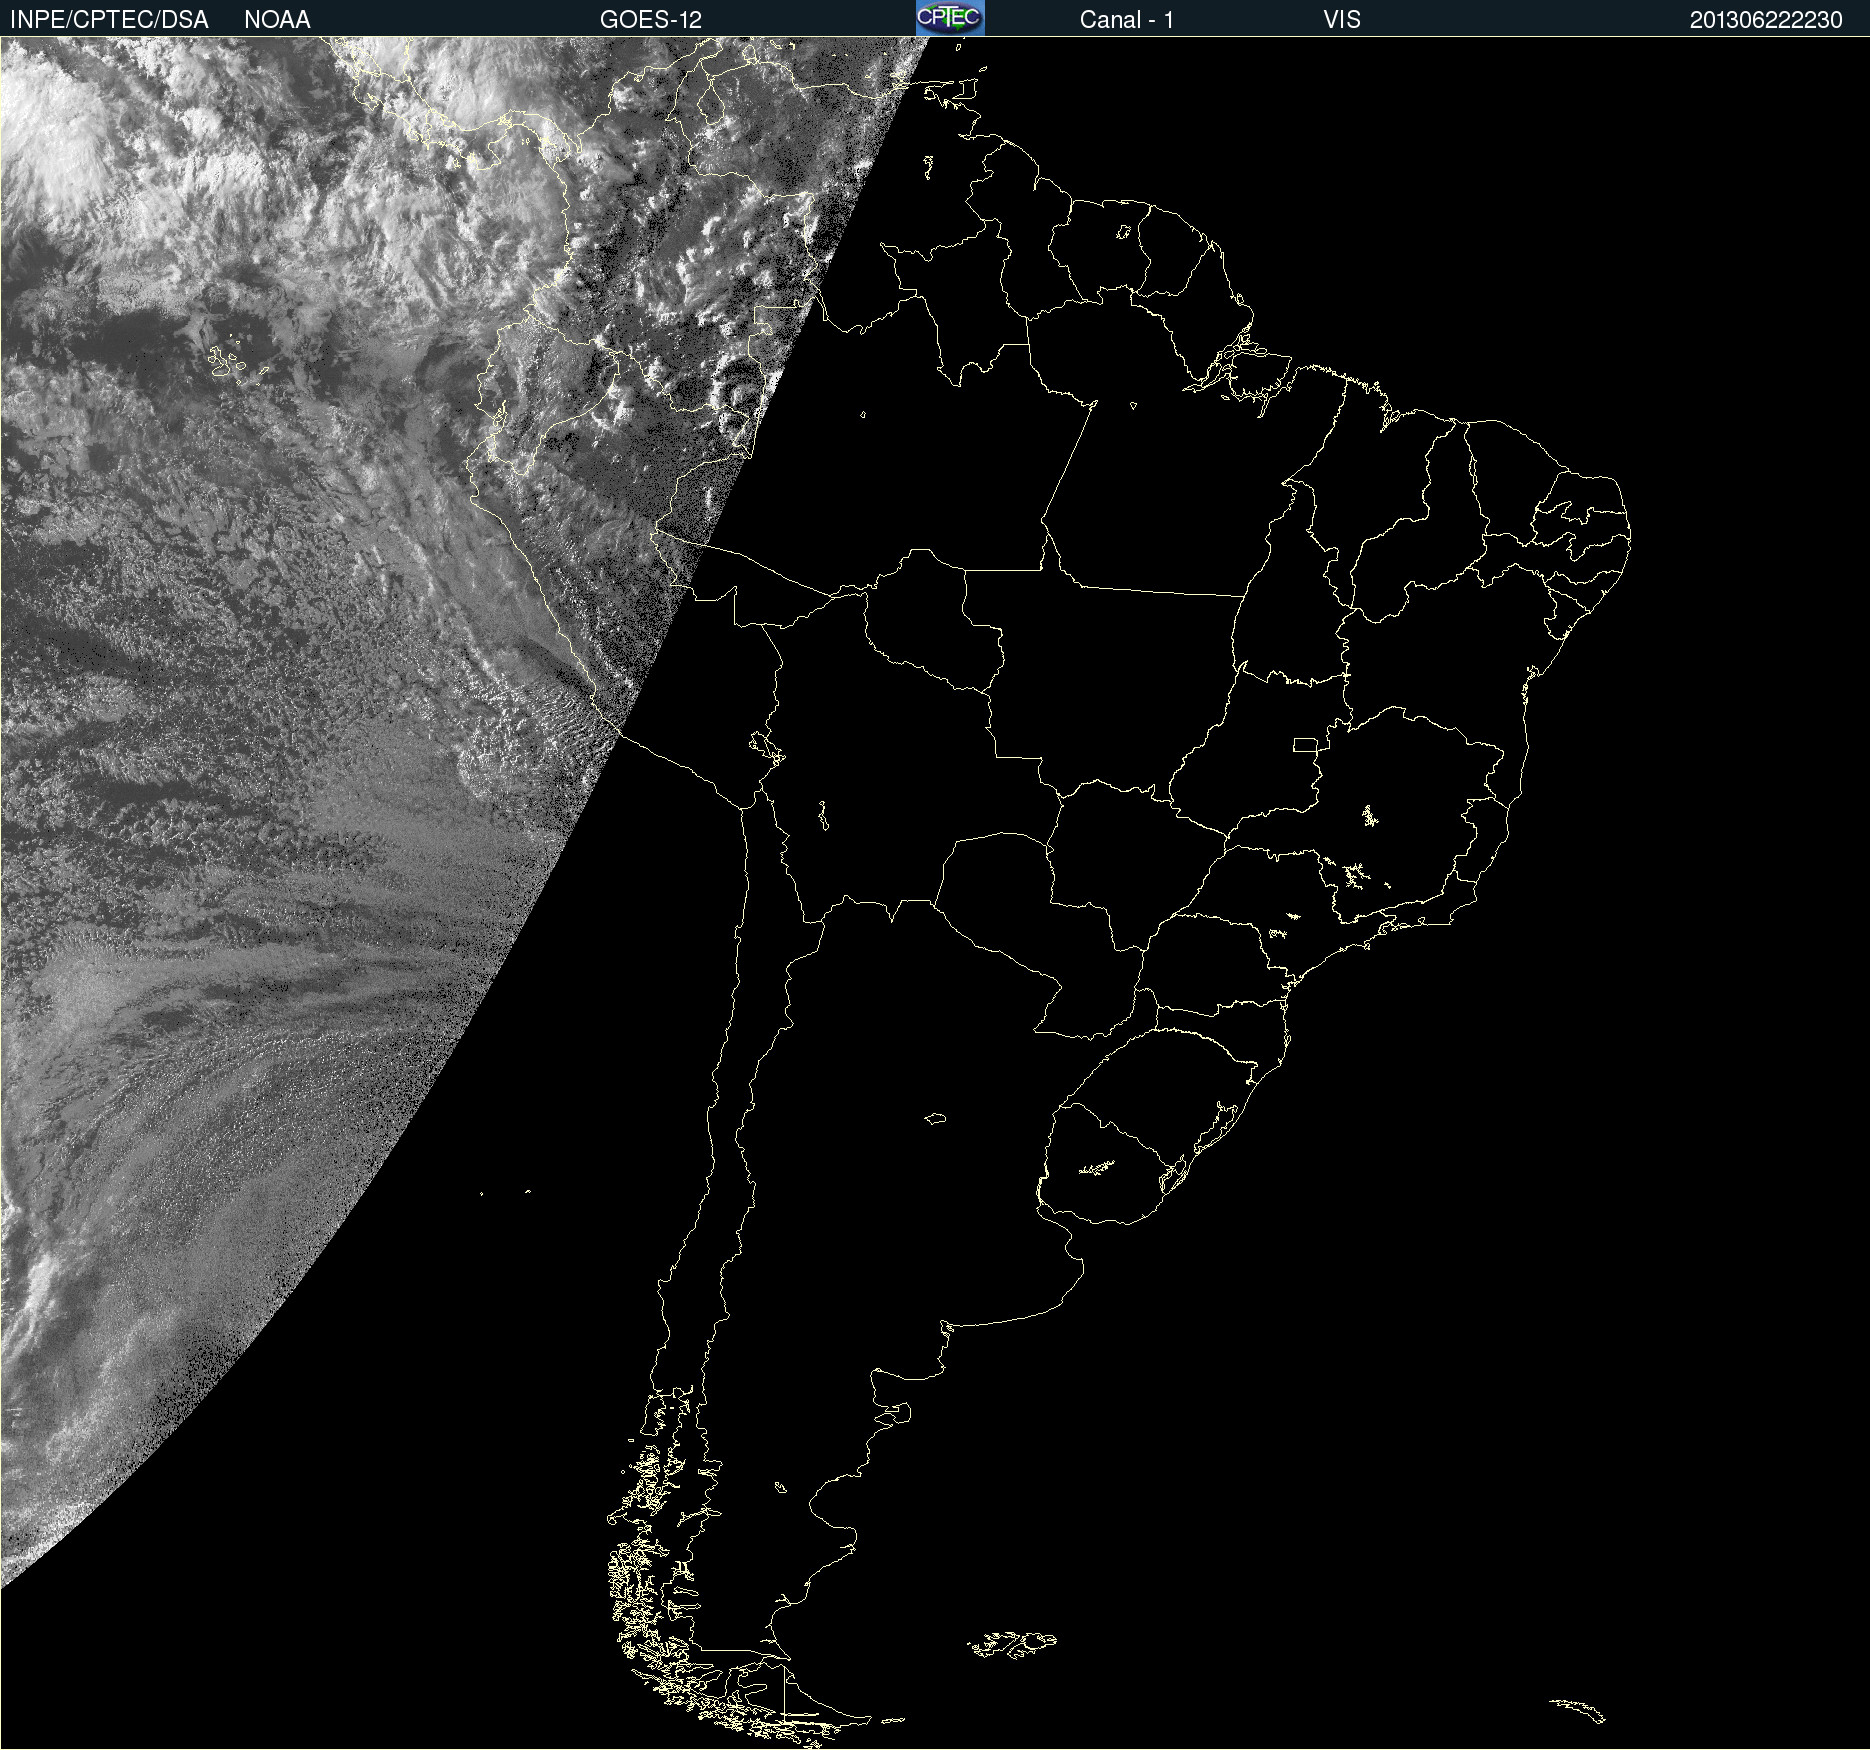The height and width of the screenshot is (1750, 1870).
Task: Click the Canal - 1 channel label
Action: 1127,20
